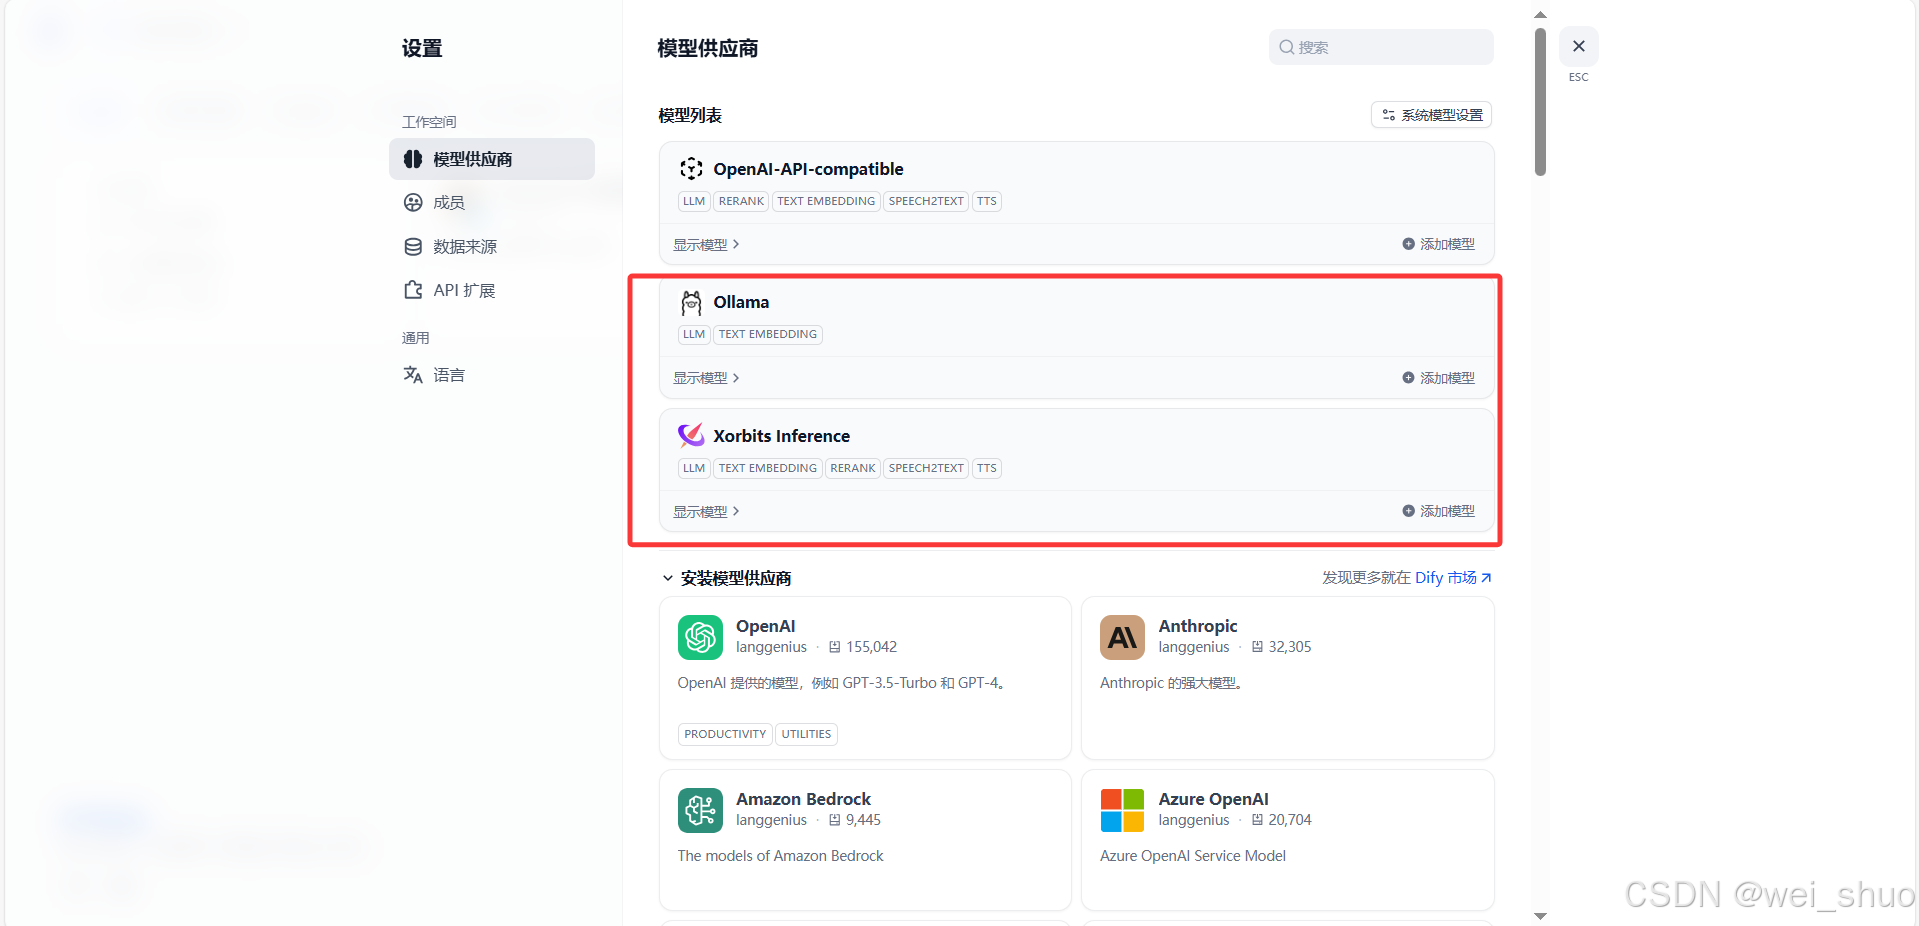Image resolution: width=1919 pixels, height=926 pixels.
Task: Click the PRODUCTIVITY tag on OpenAI card
Action: click(x=725, y=734)
